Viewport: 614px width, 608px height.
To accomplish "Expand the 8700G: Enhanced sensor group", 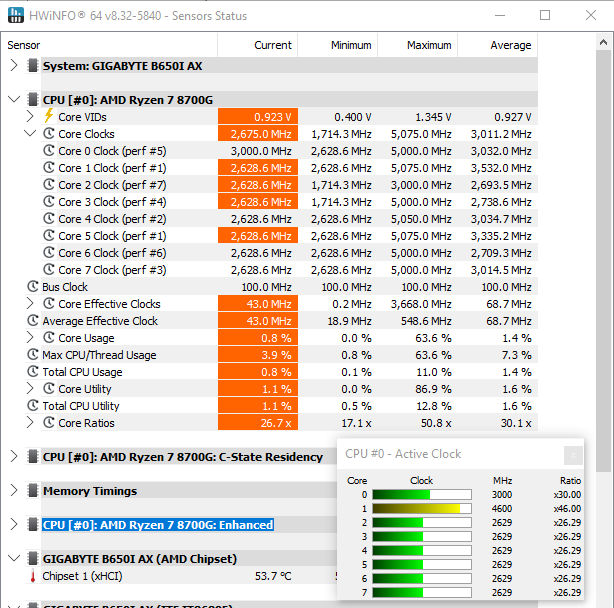I will tap(14, 525).
